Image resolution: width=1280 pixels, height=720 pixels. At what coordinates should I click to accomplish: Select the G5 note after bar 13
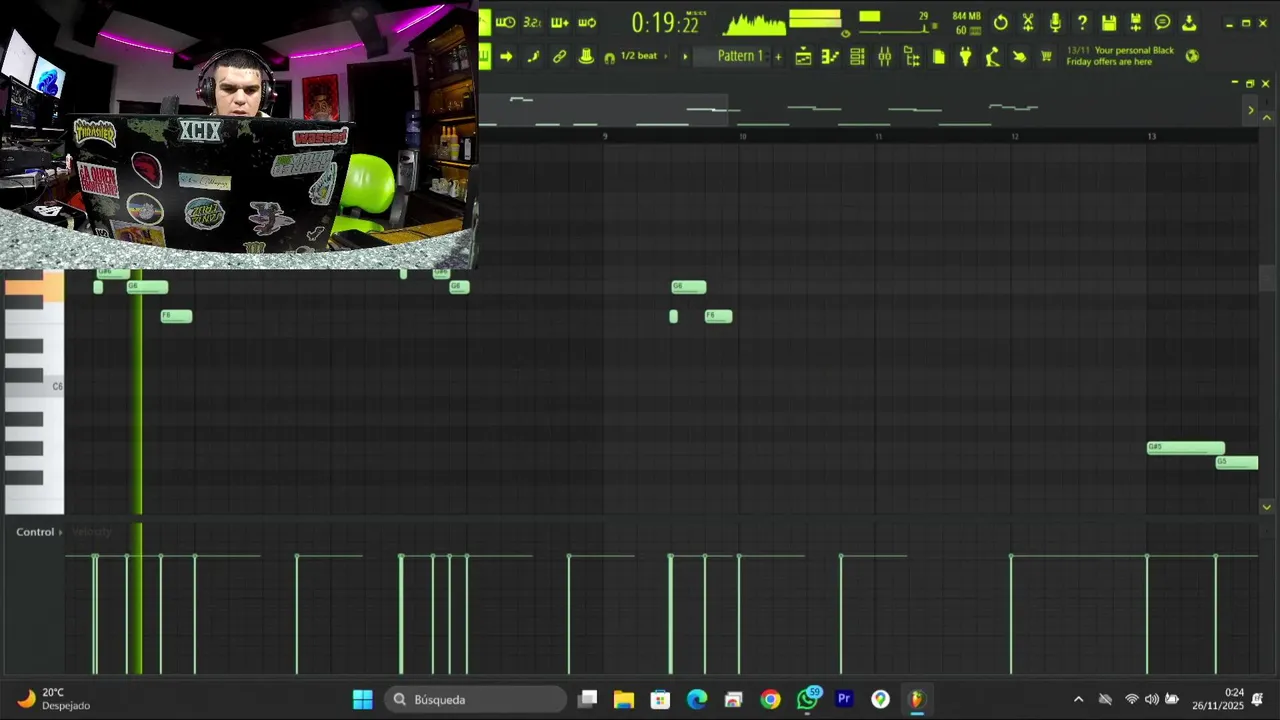pyautogui.click(x=1237, y=462)
